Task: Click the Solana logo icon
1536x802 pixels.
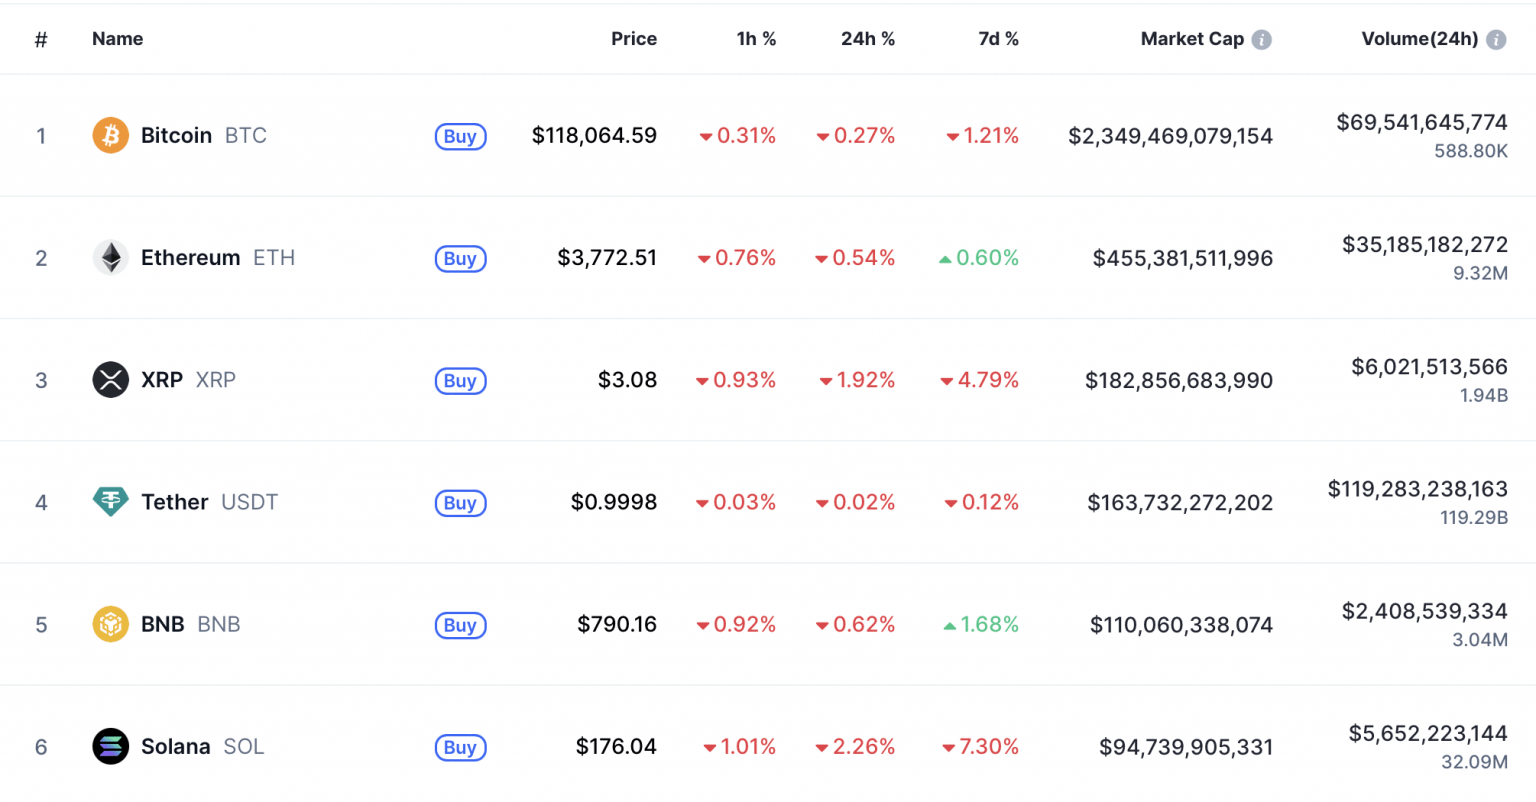Action: coord(110,746)
